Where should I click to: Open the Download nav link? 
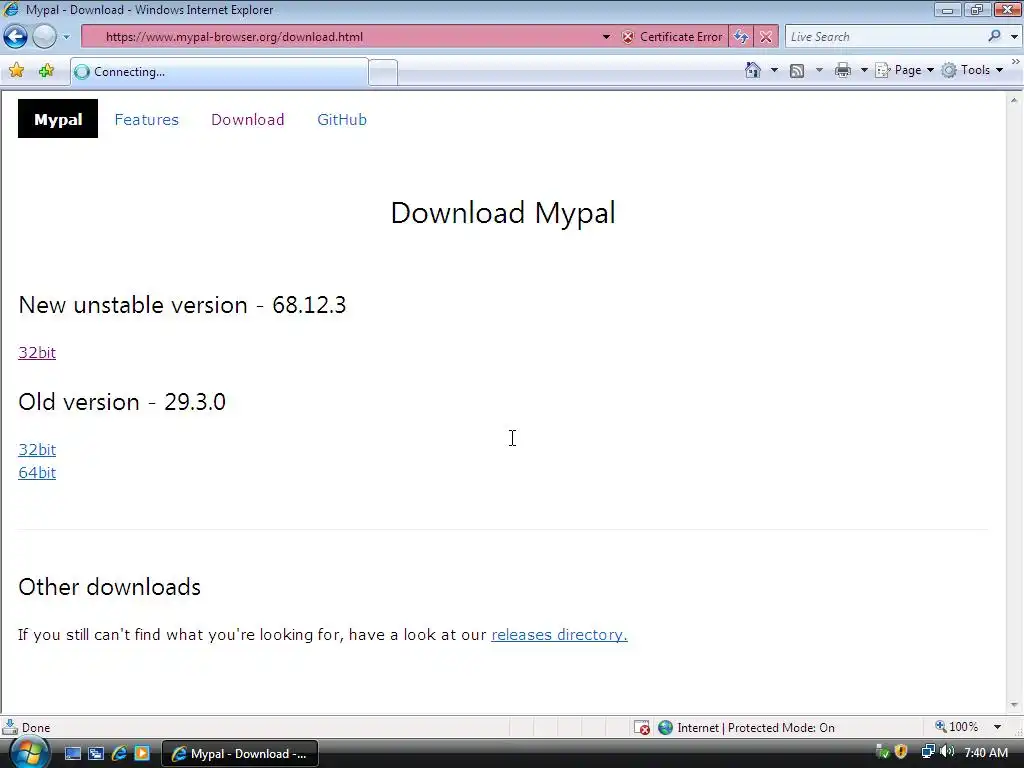coord(248,120)
